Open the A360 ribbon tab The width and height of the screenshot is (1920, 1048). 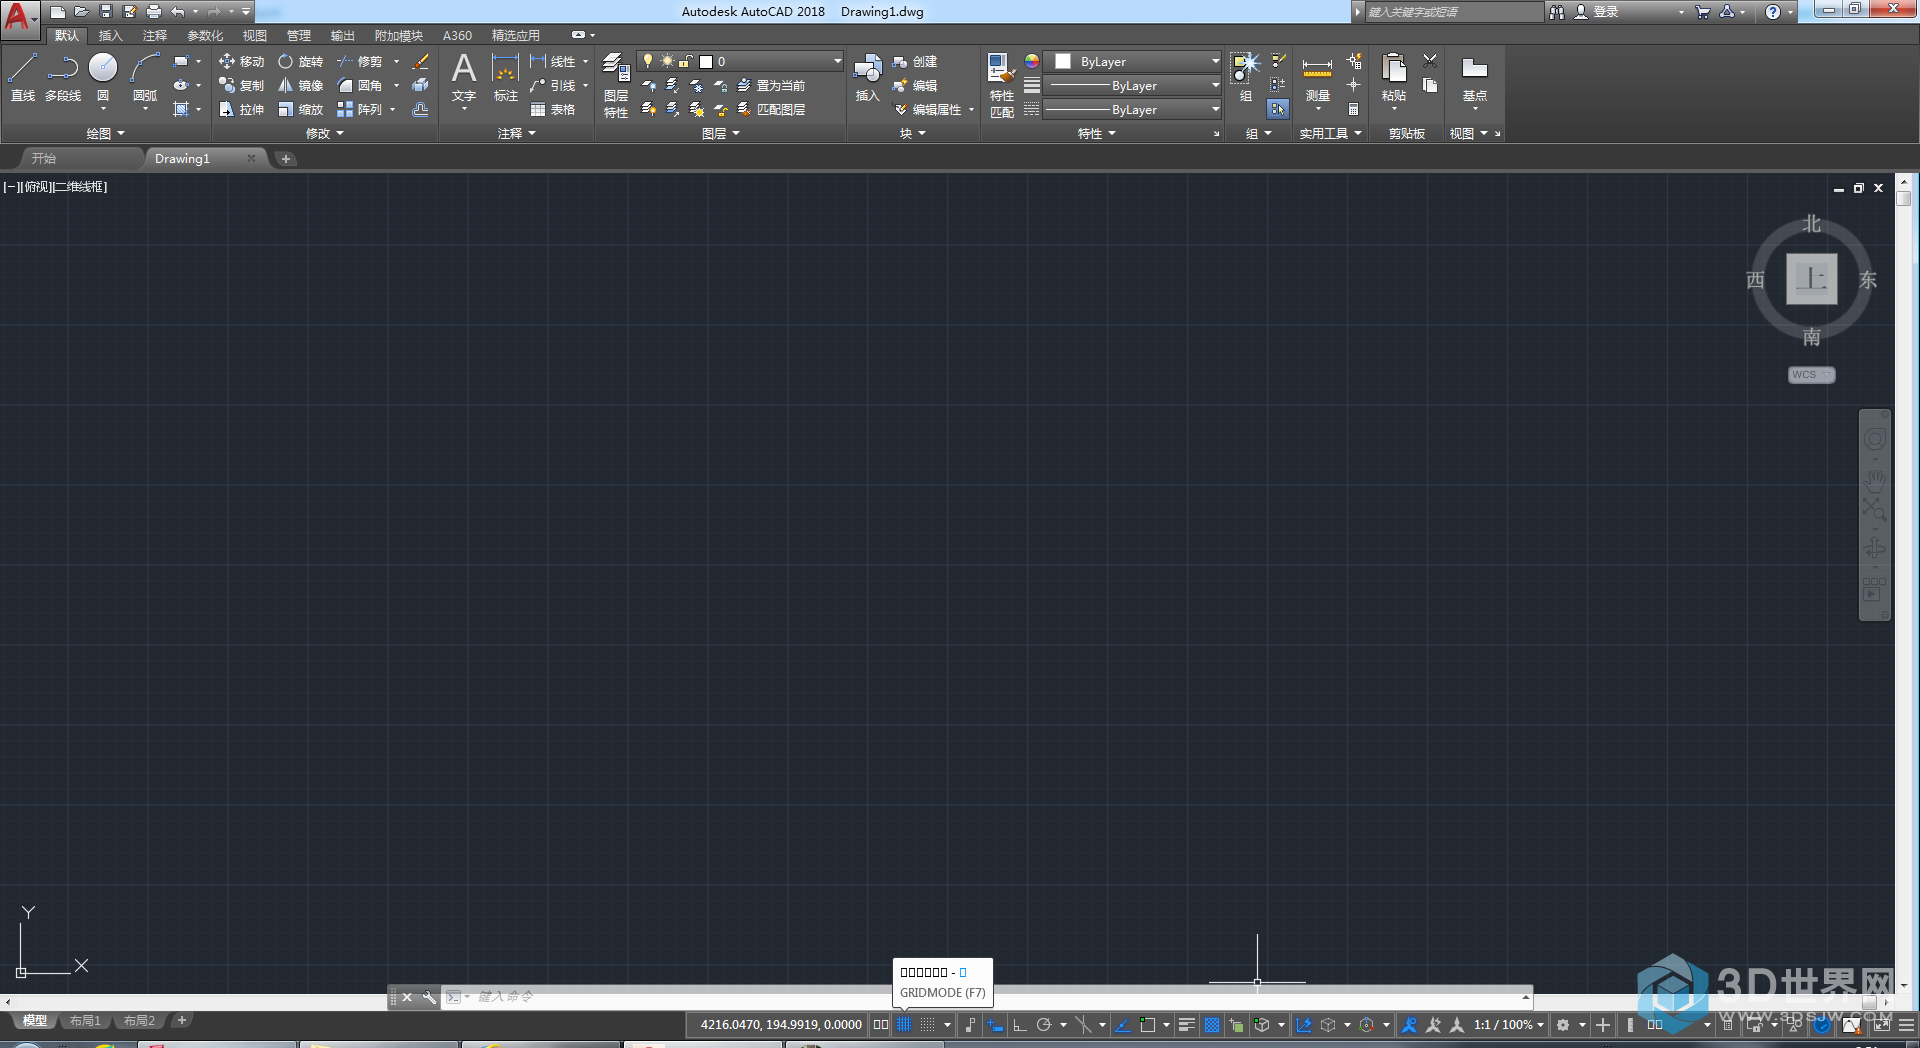click(x=457, y=36)
